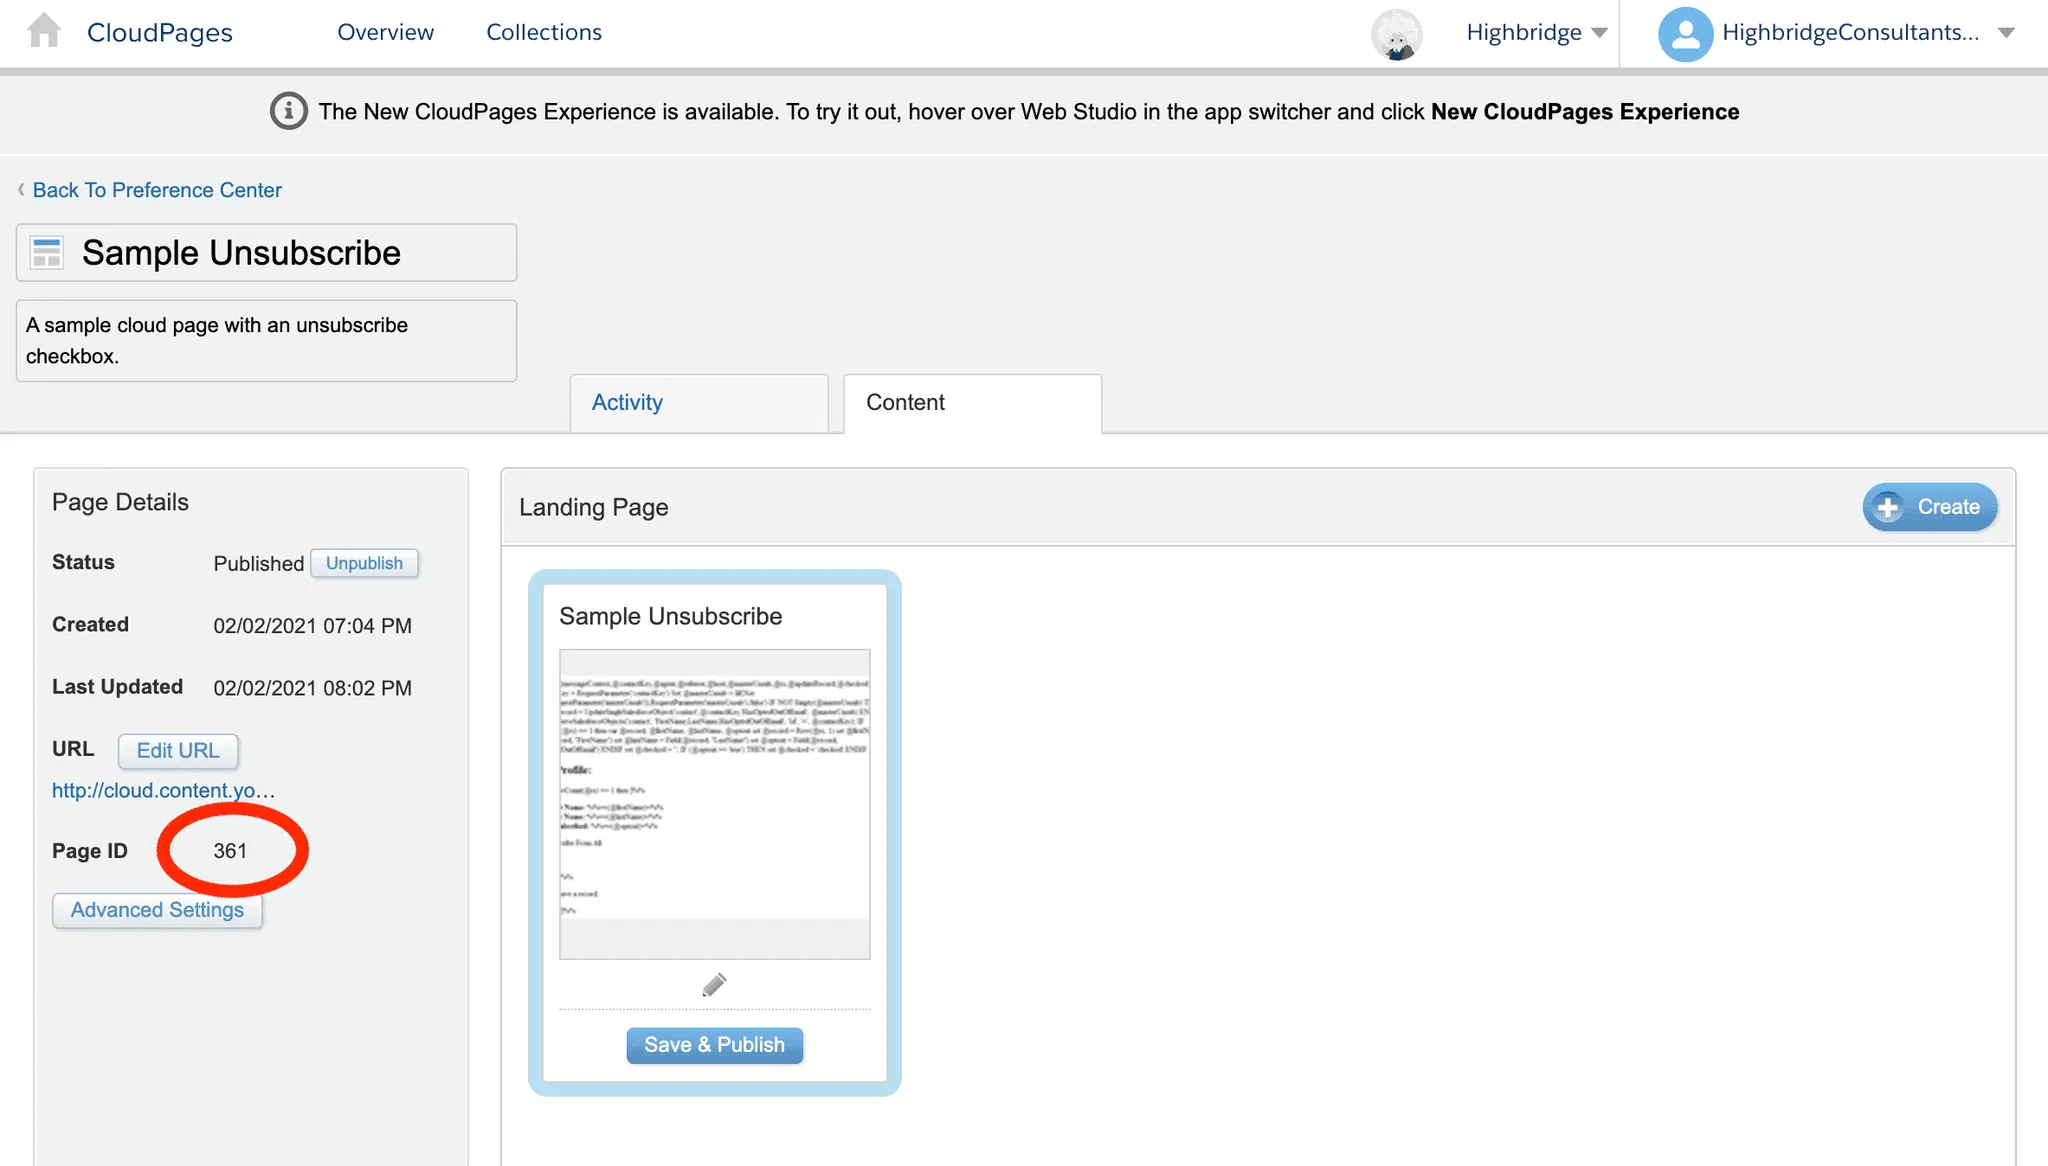Click the pencil edit icon under thumbnail
Screen dimensions: 2048x1166
pyautogui.click(x=714, y=985)
